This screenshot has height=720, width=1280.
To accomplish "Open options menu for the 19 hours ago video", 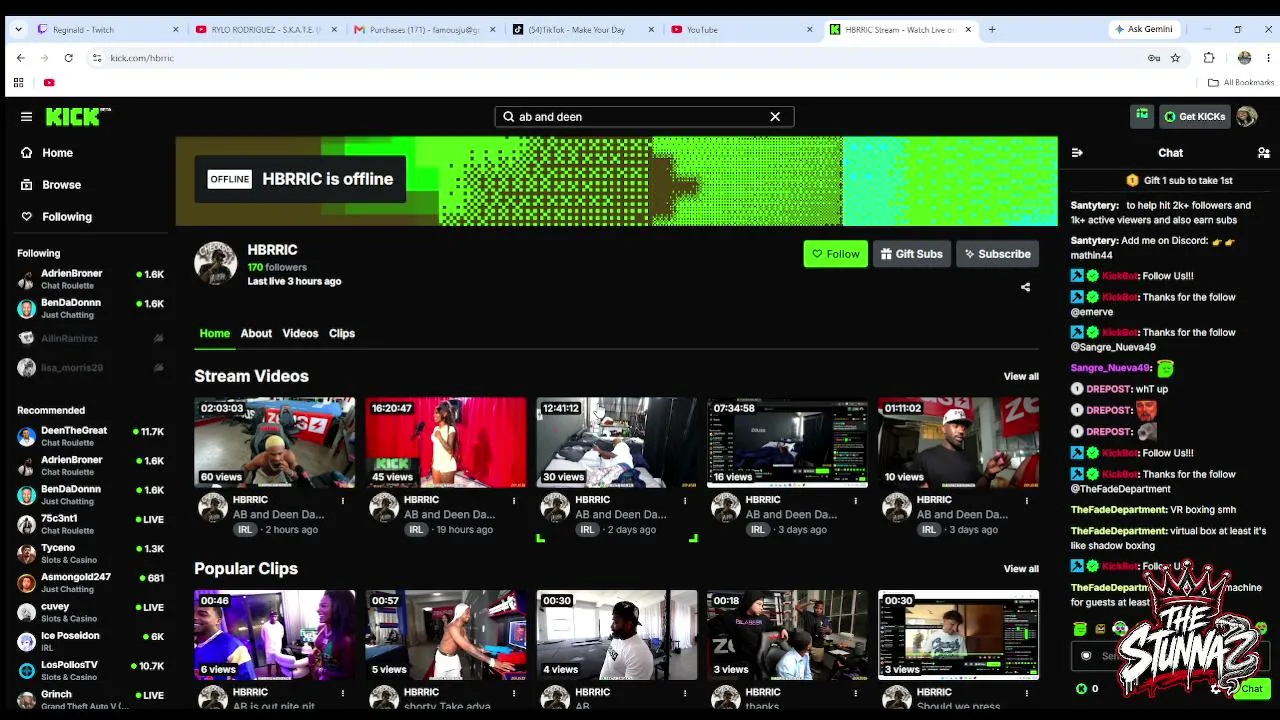I will 514,500.
